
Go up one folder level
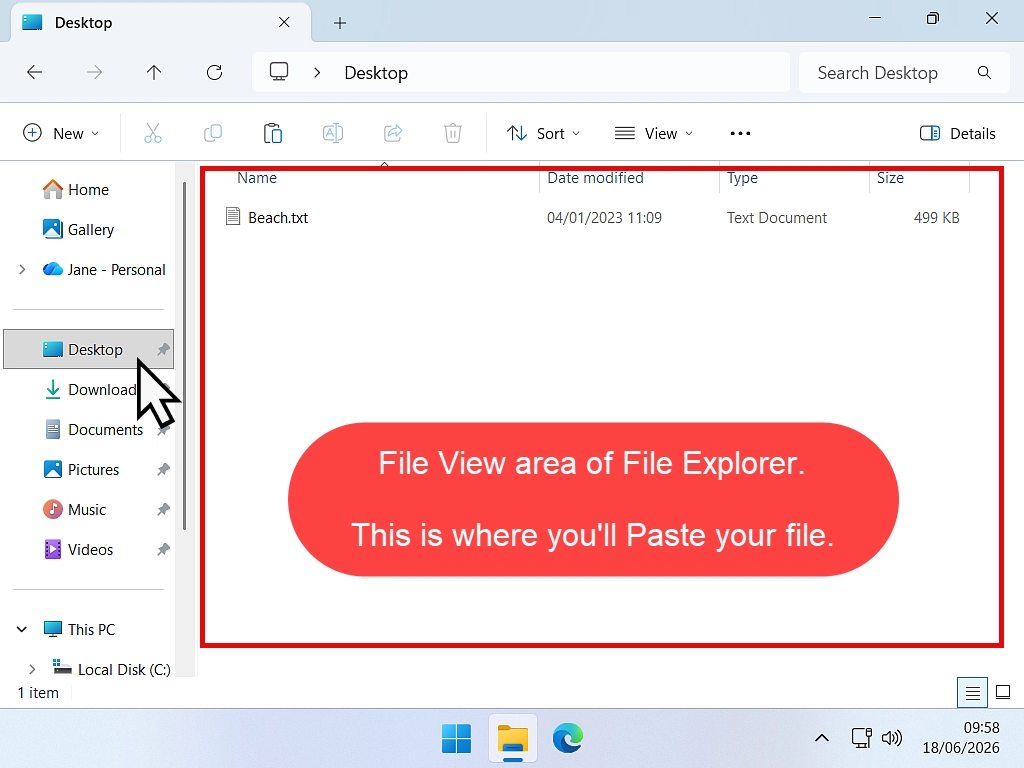coord(154,72)
